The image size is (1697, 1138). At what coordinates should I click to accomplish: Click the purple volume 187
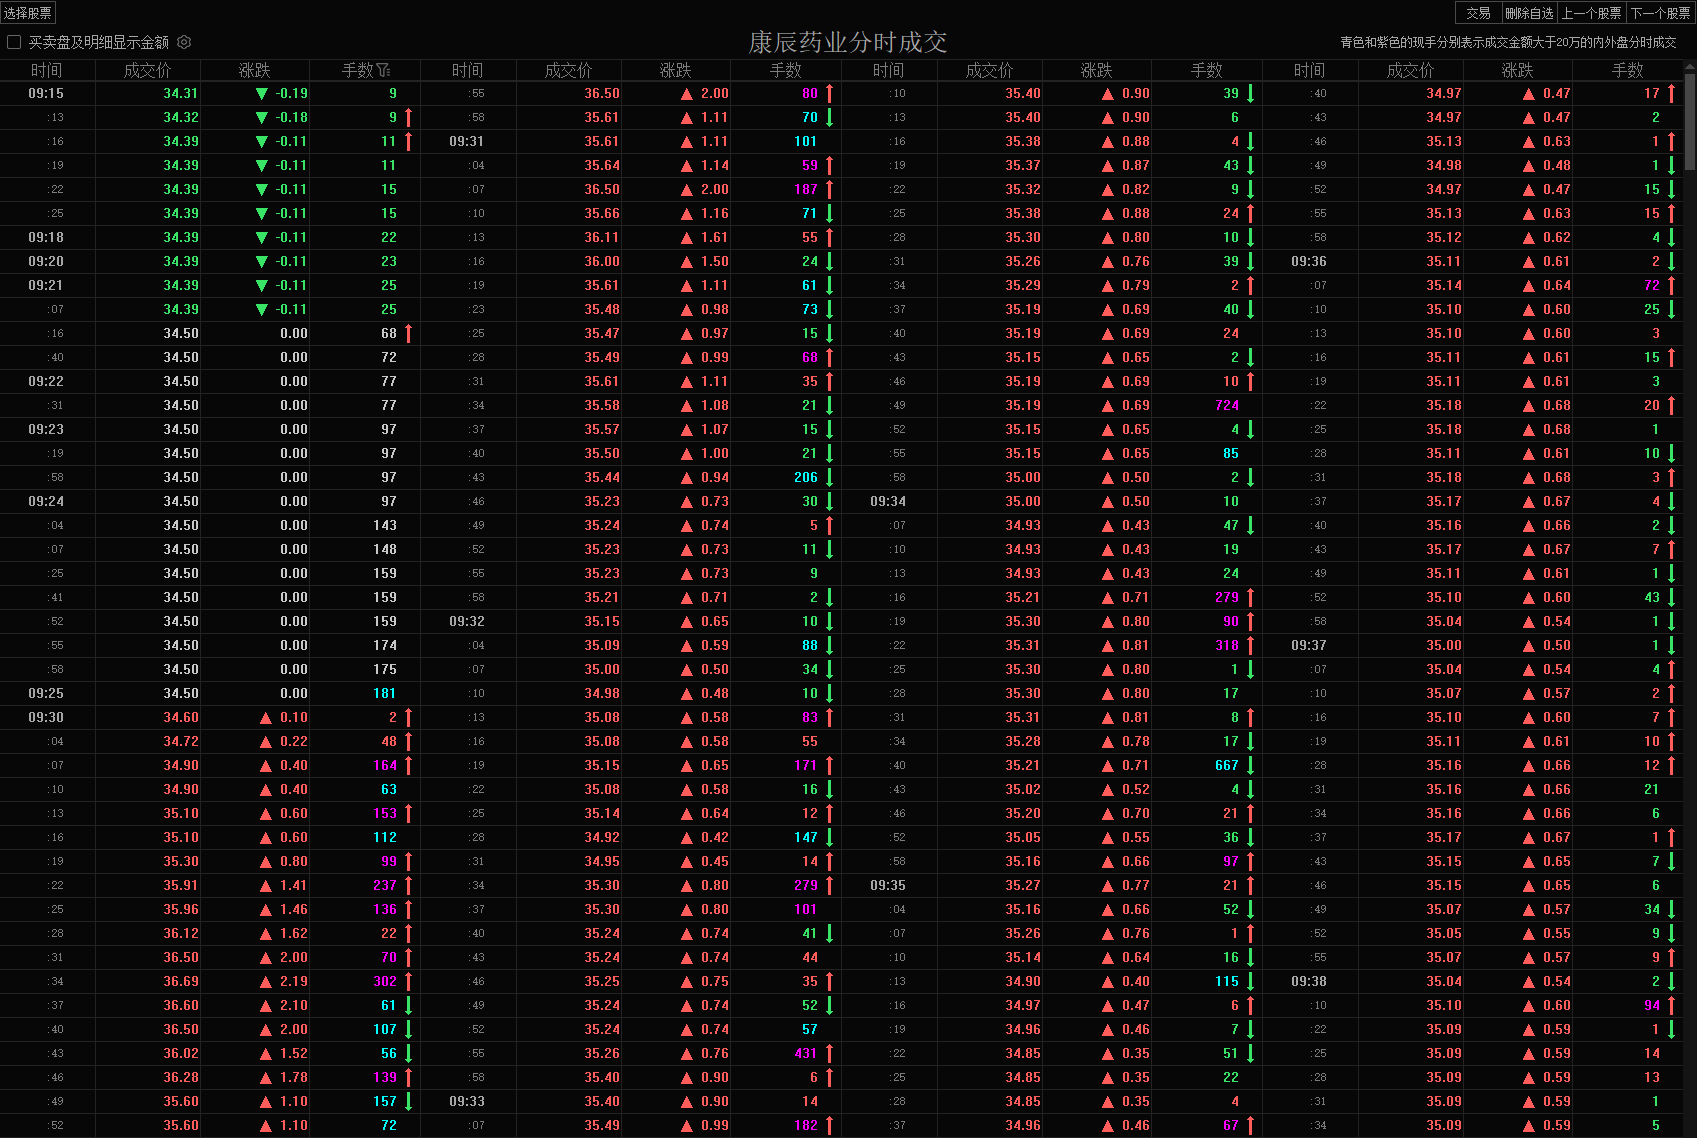806,189
